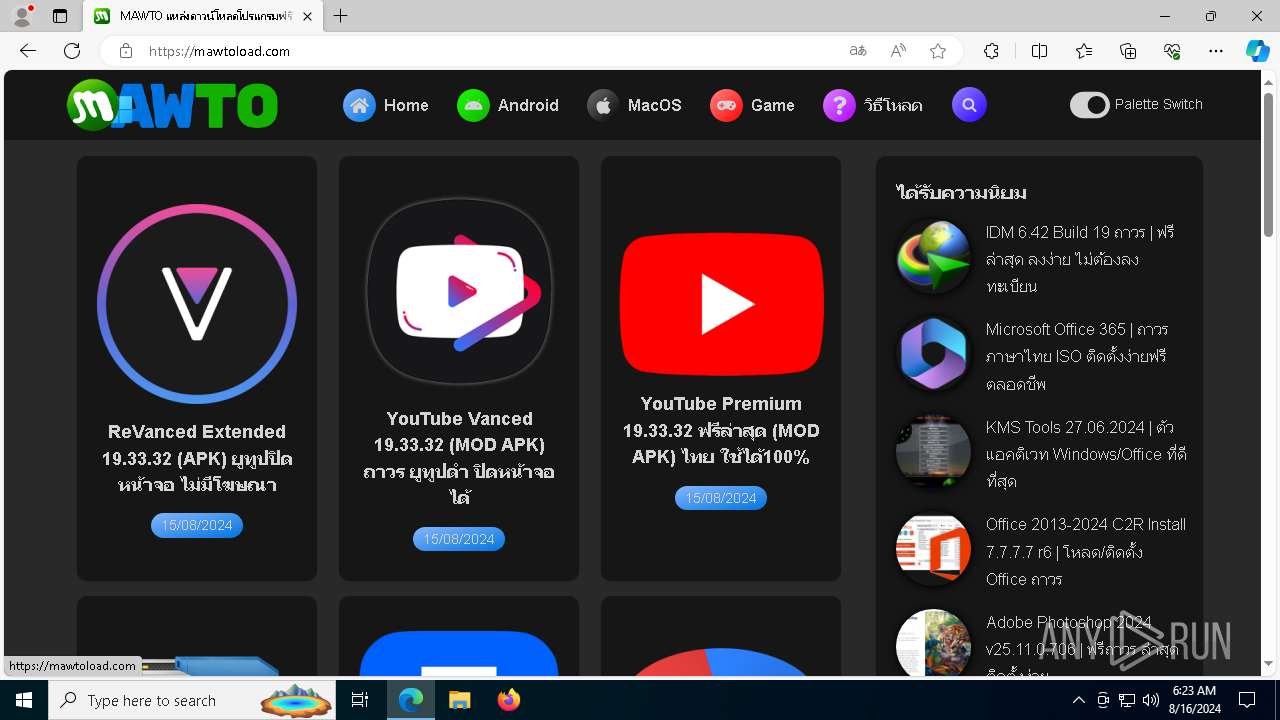Image resolution: width=1280 pixels, height=720 pixels.
Task: Open Task View on taskbar
Action: click(361, 700)
